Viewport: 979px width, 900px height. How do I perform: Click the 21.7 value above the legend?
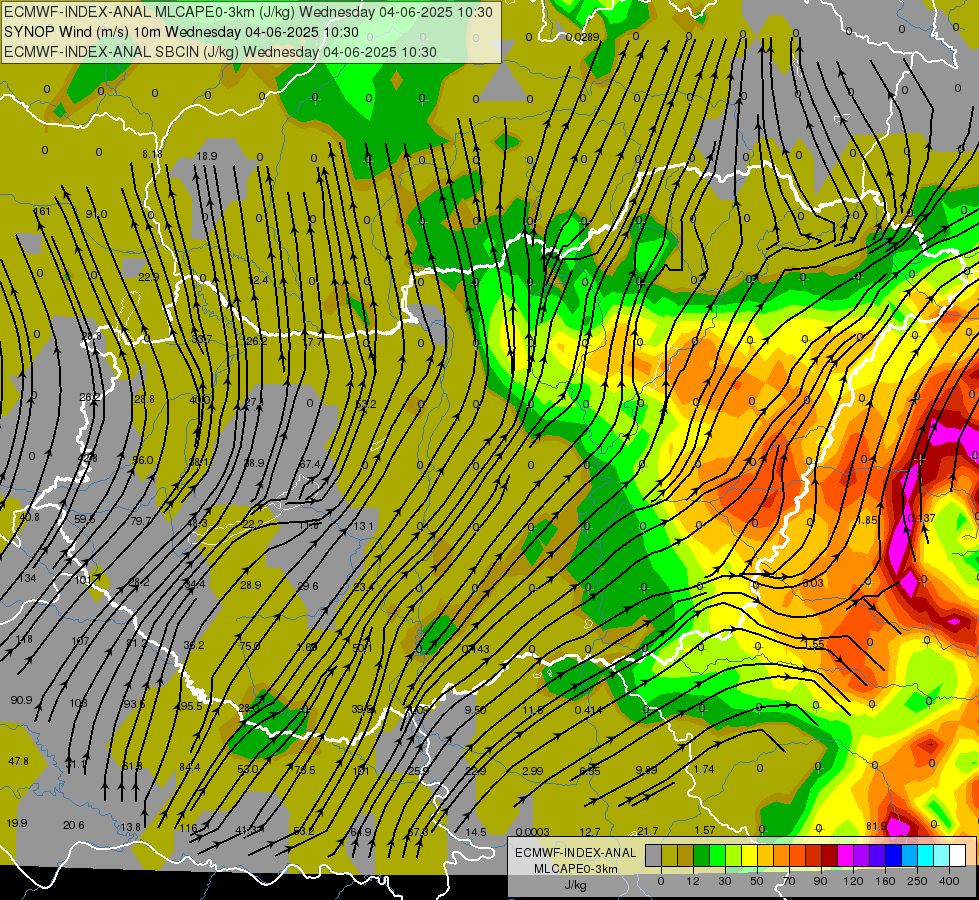647,831
